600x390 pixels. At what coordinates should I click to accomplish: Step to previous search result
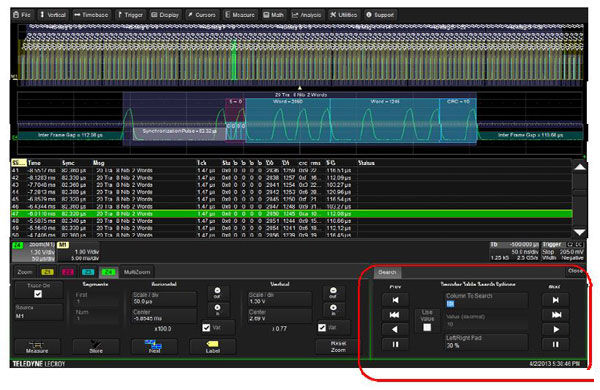tap(395, 330)
